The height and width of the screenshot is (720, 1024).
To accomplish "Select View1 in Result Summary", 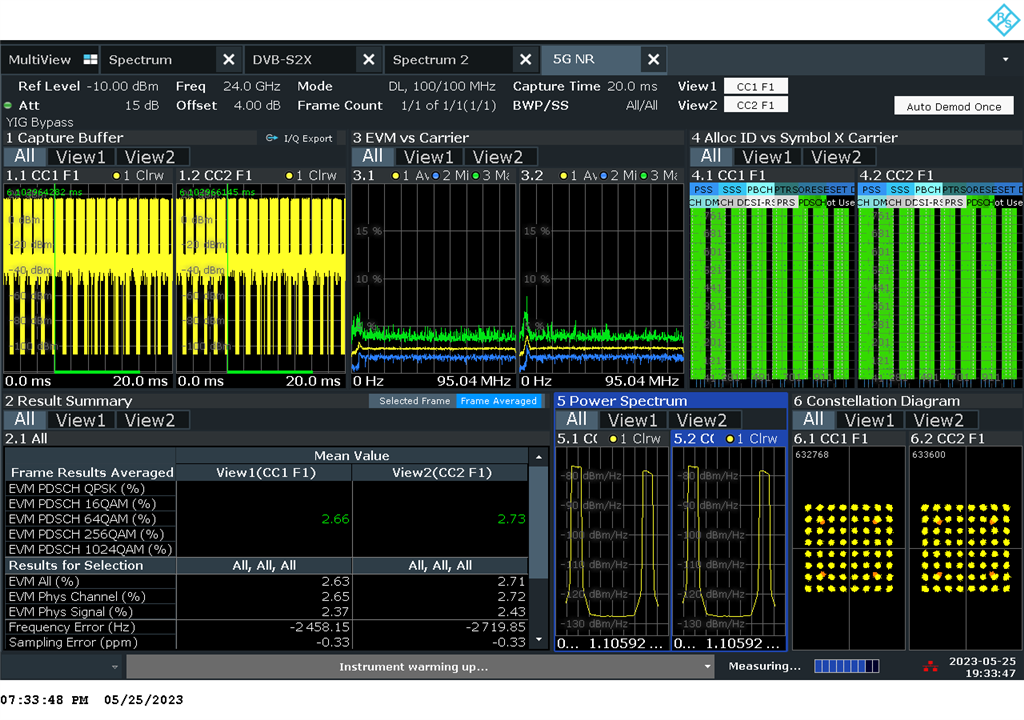I will [80, 420].
